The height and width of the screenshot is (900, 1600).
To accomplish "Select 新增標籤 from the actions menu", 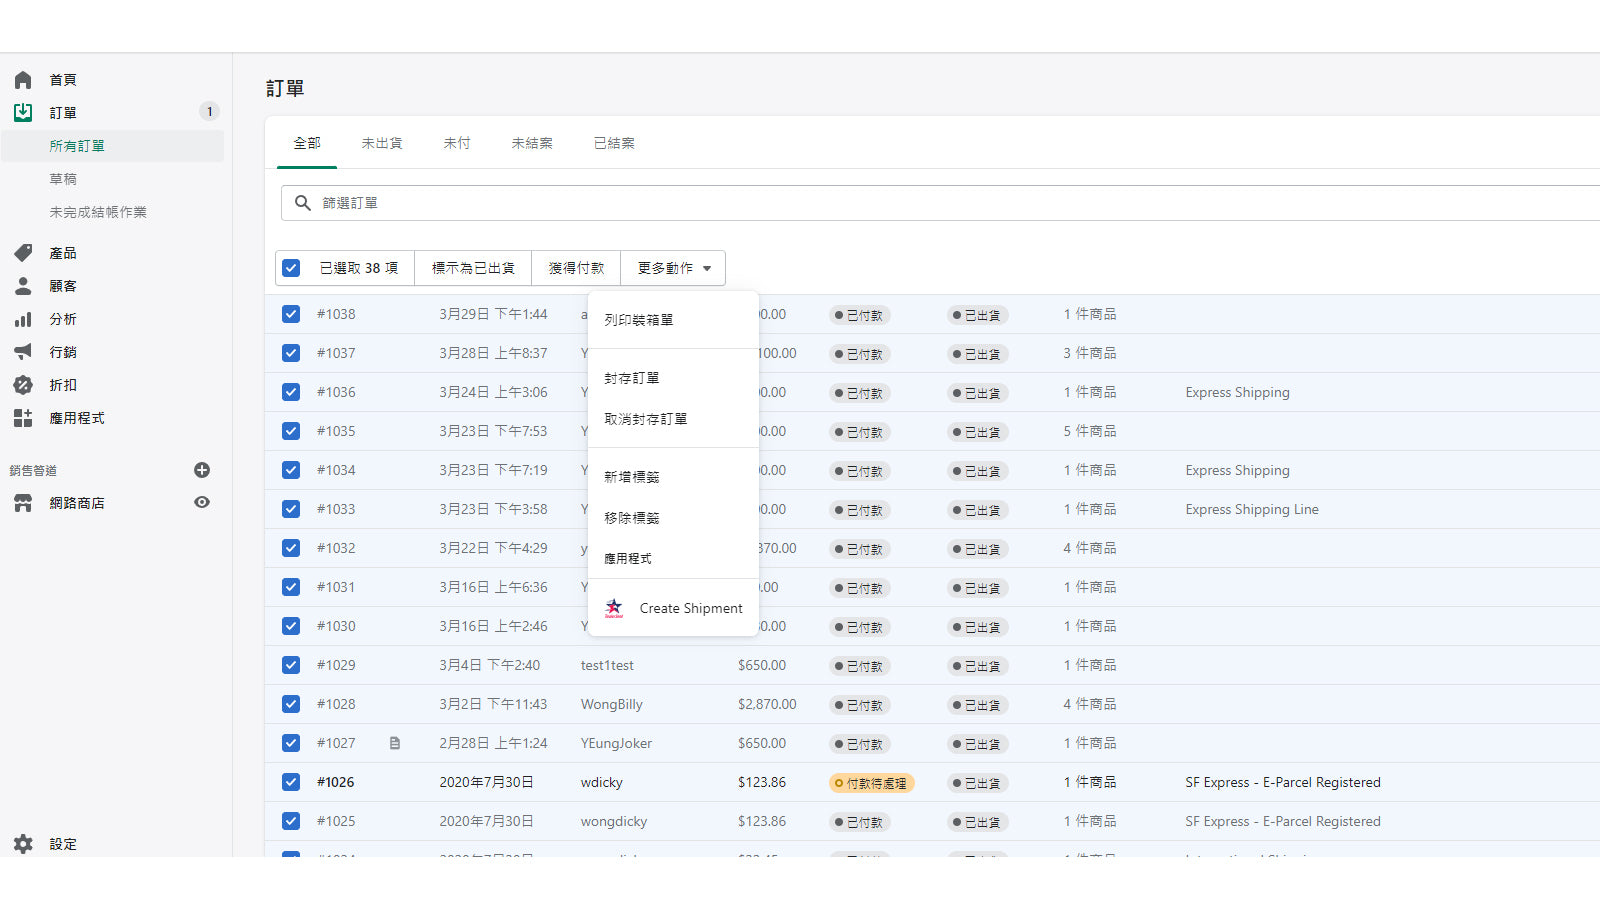I will tap(673, 477).
